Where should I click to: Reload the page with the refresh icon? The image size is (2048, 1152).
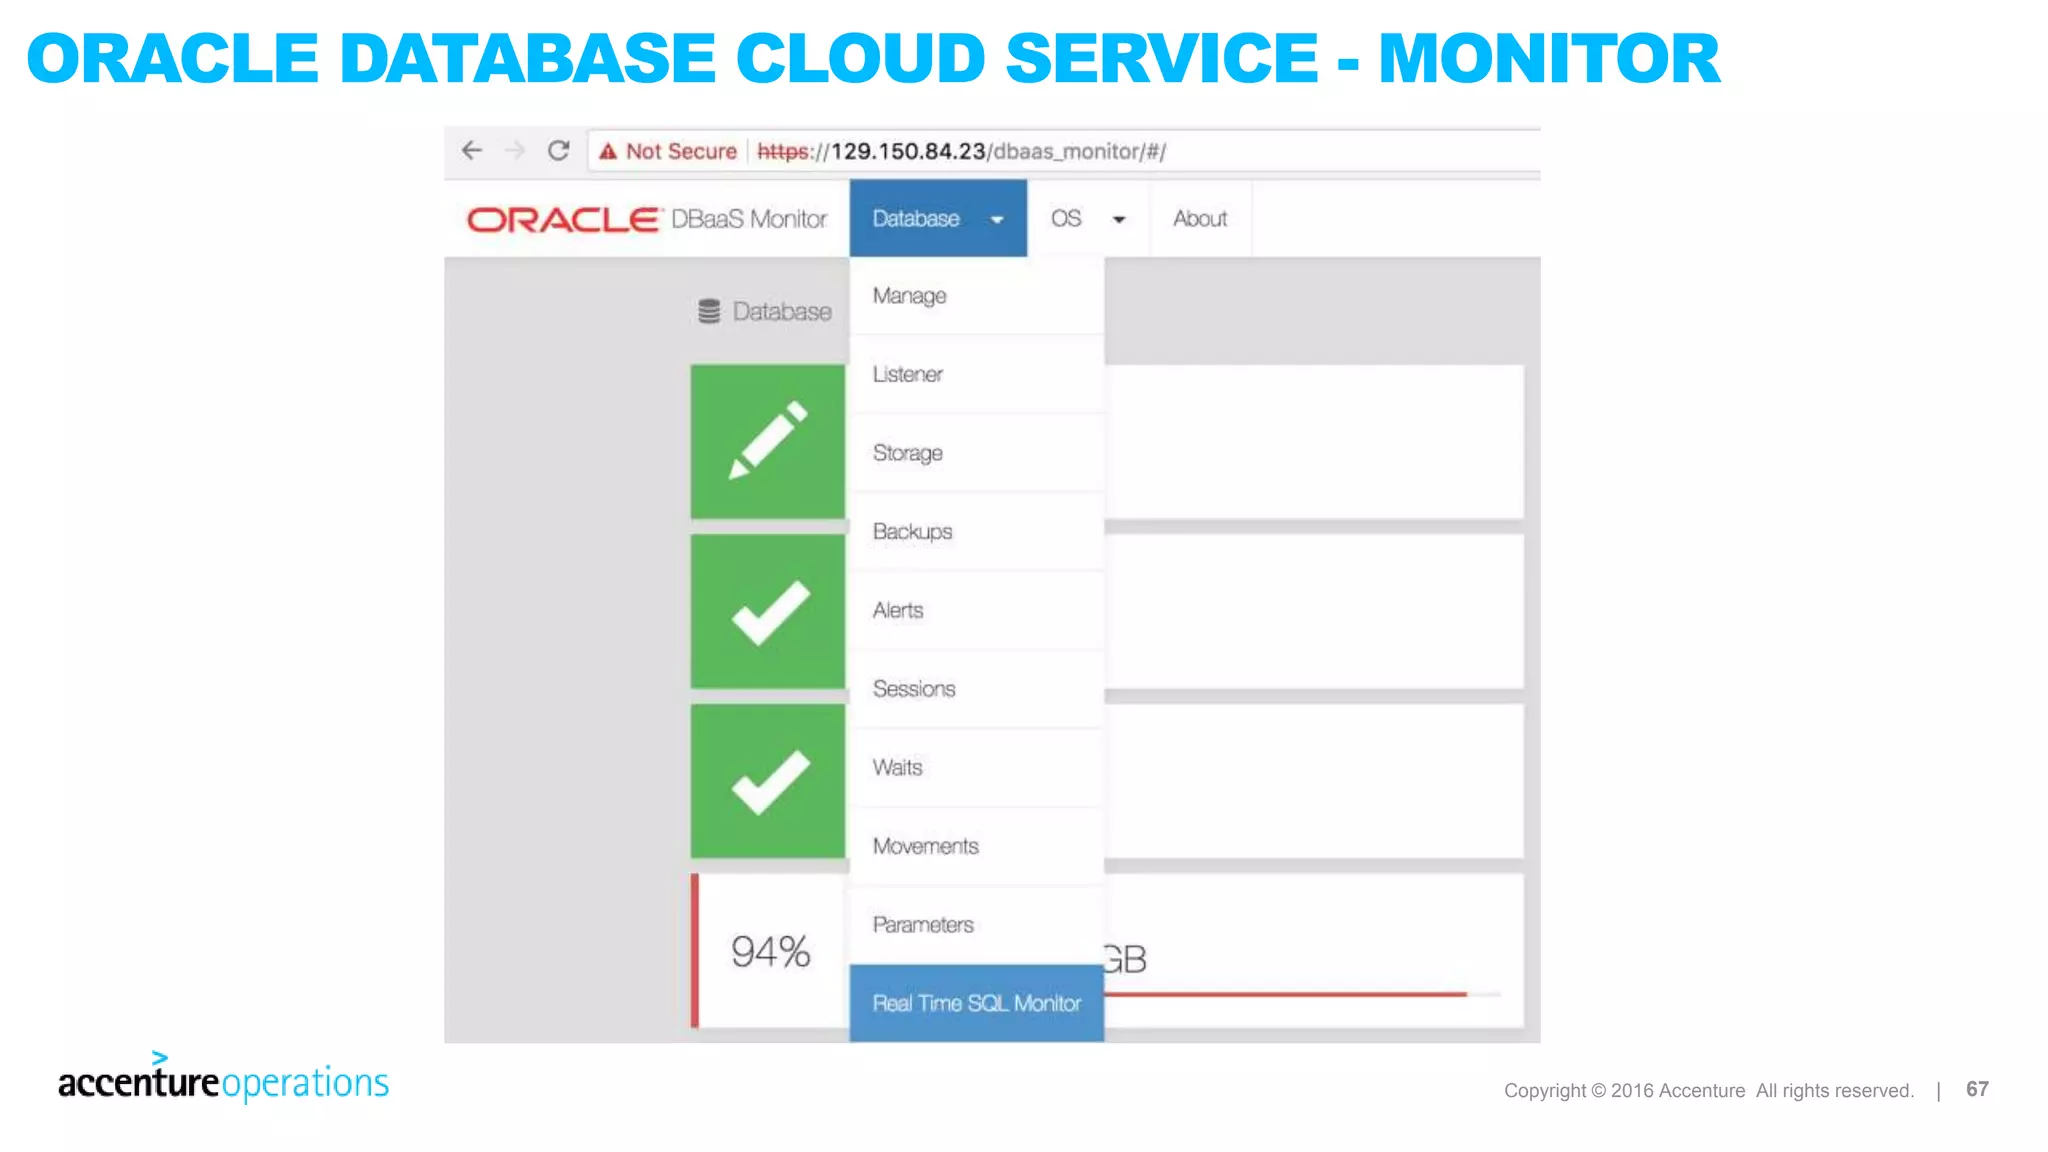click(x=559, y=151)
